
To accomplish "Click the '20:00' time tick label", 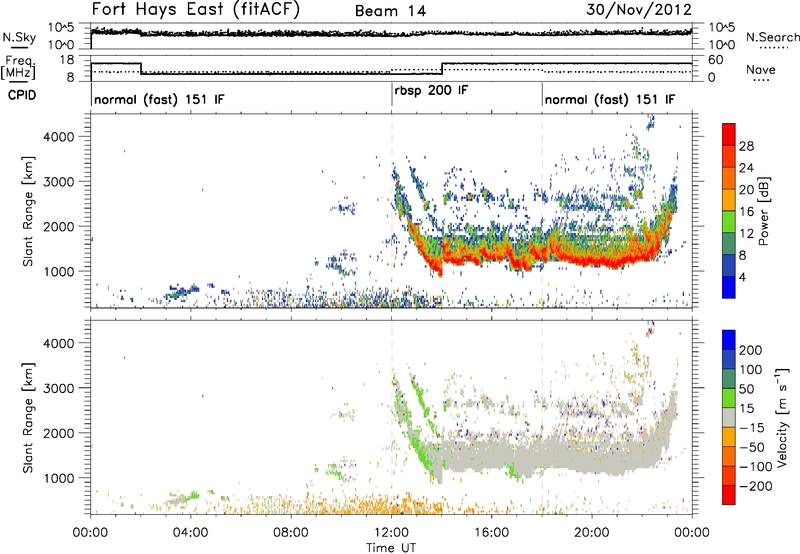I will [x=592, y=533].
